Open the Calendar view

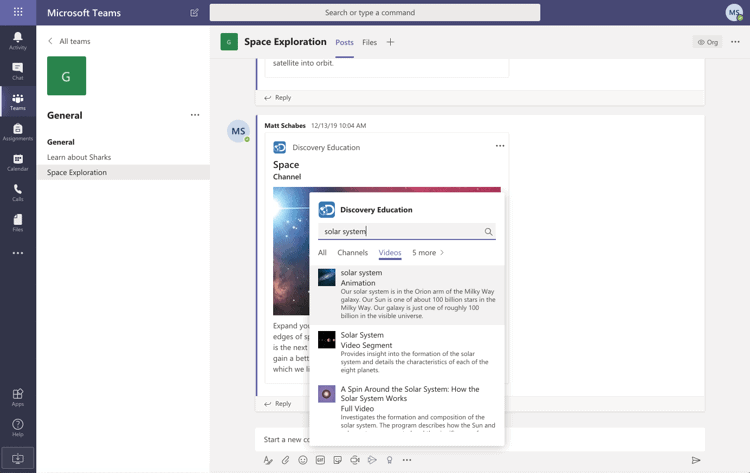point(18,162)
